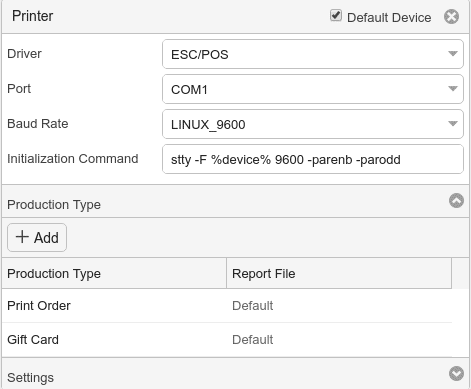Toggle the Default Device checkbox
This screenshot has width=471, height=389.
click(x=336, y=15)
